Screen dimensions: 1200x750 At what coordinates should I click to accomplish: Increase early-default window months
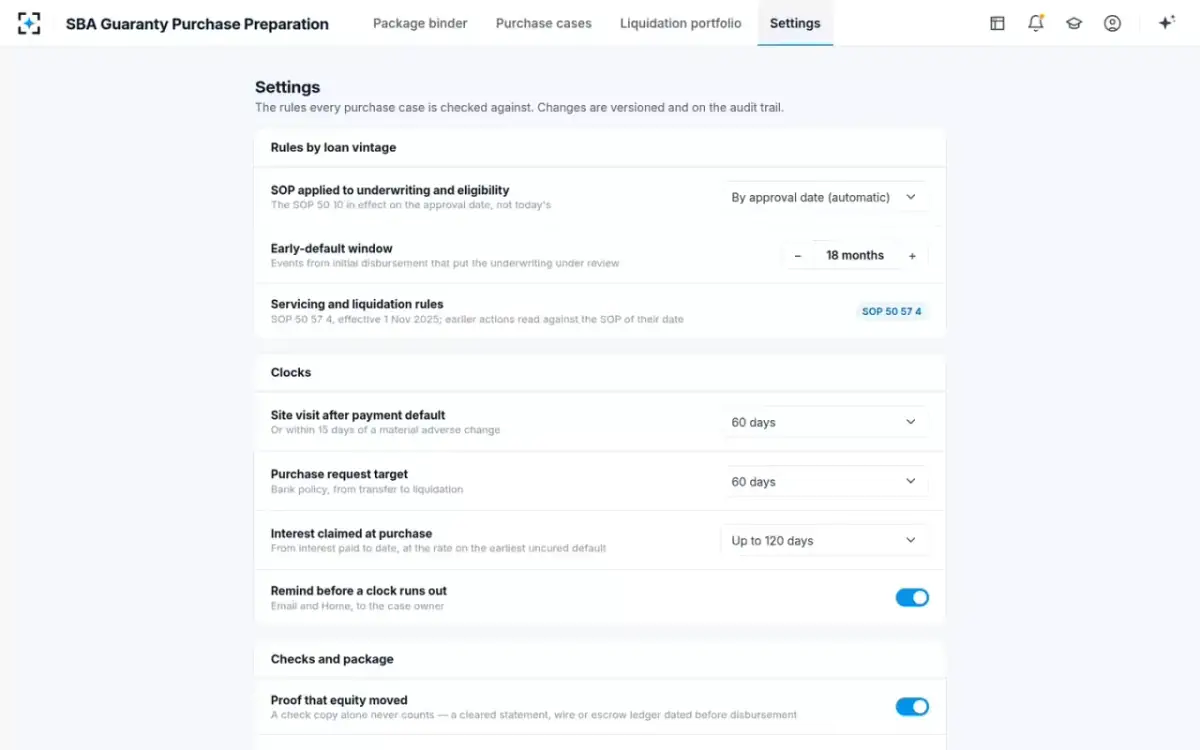coord(912,256)
